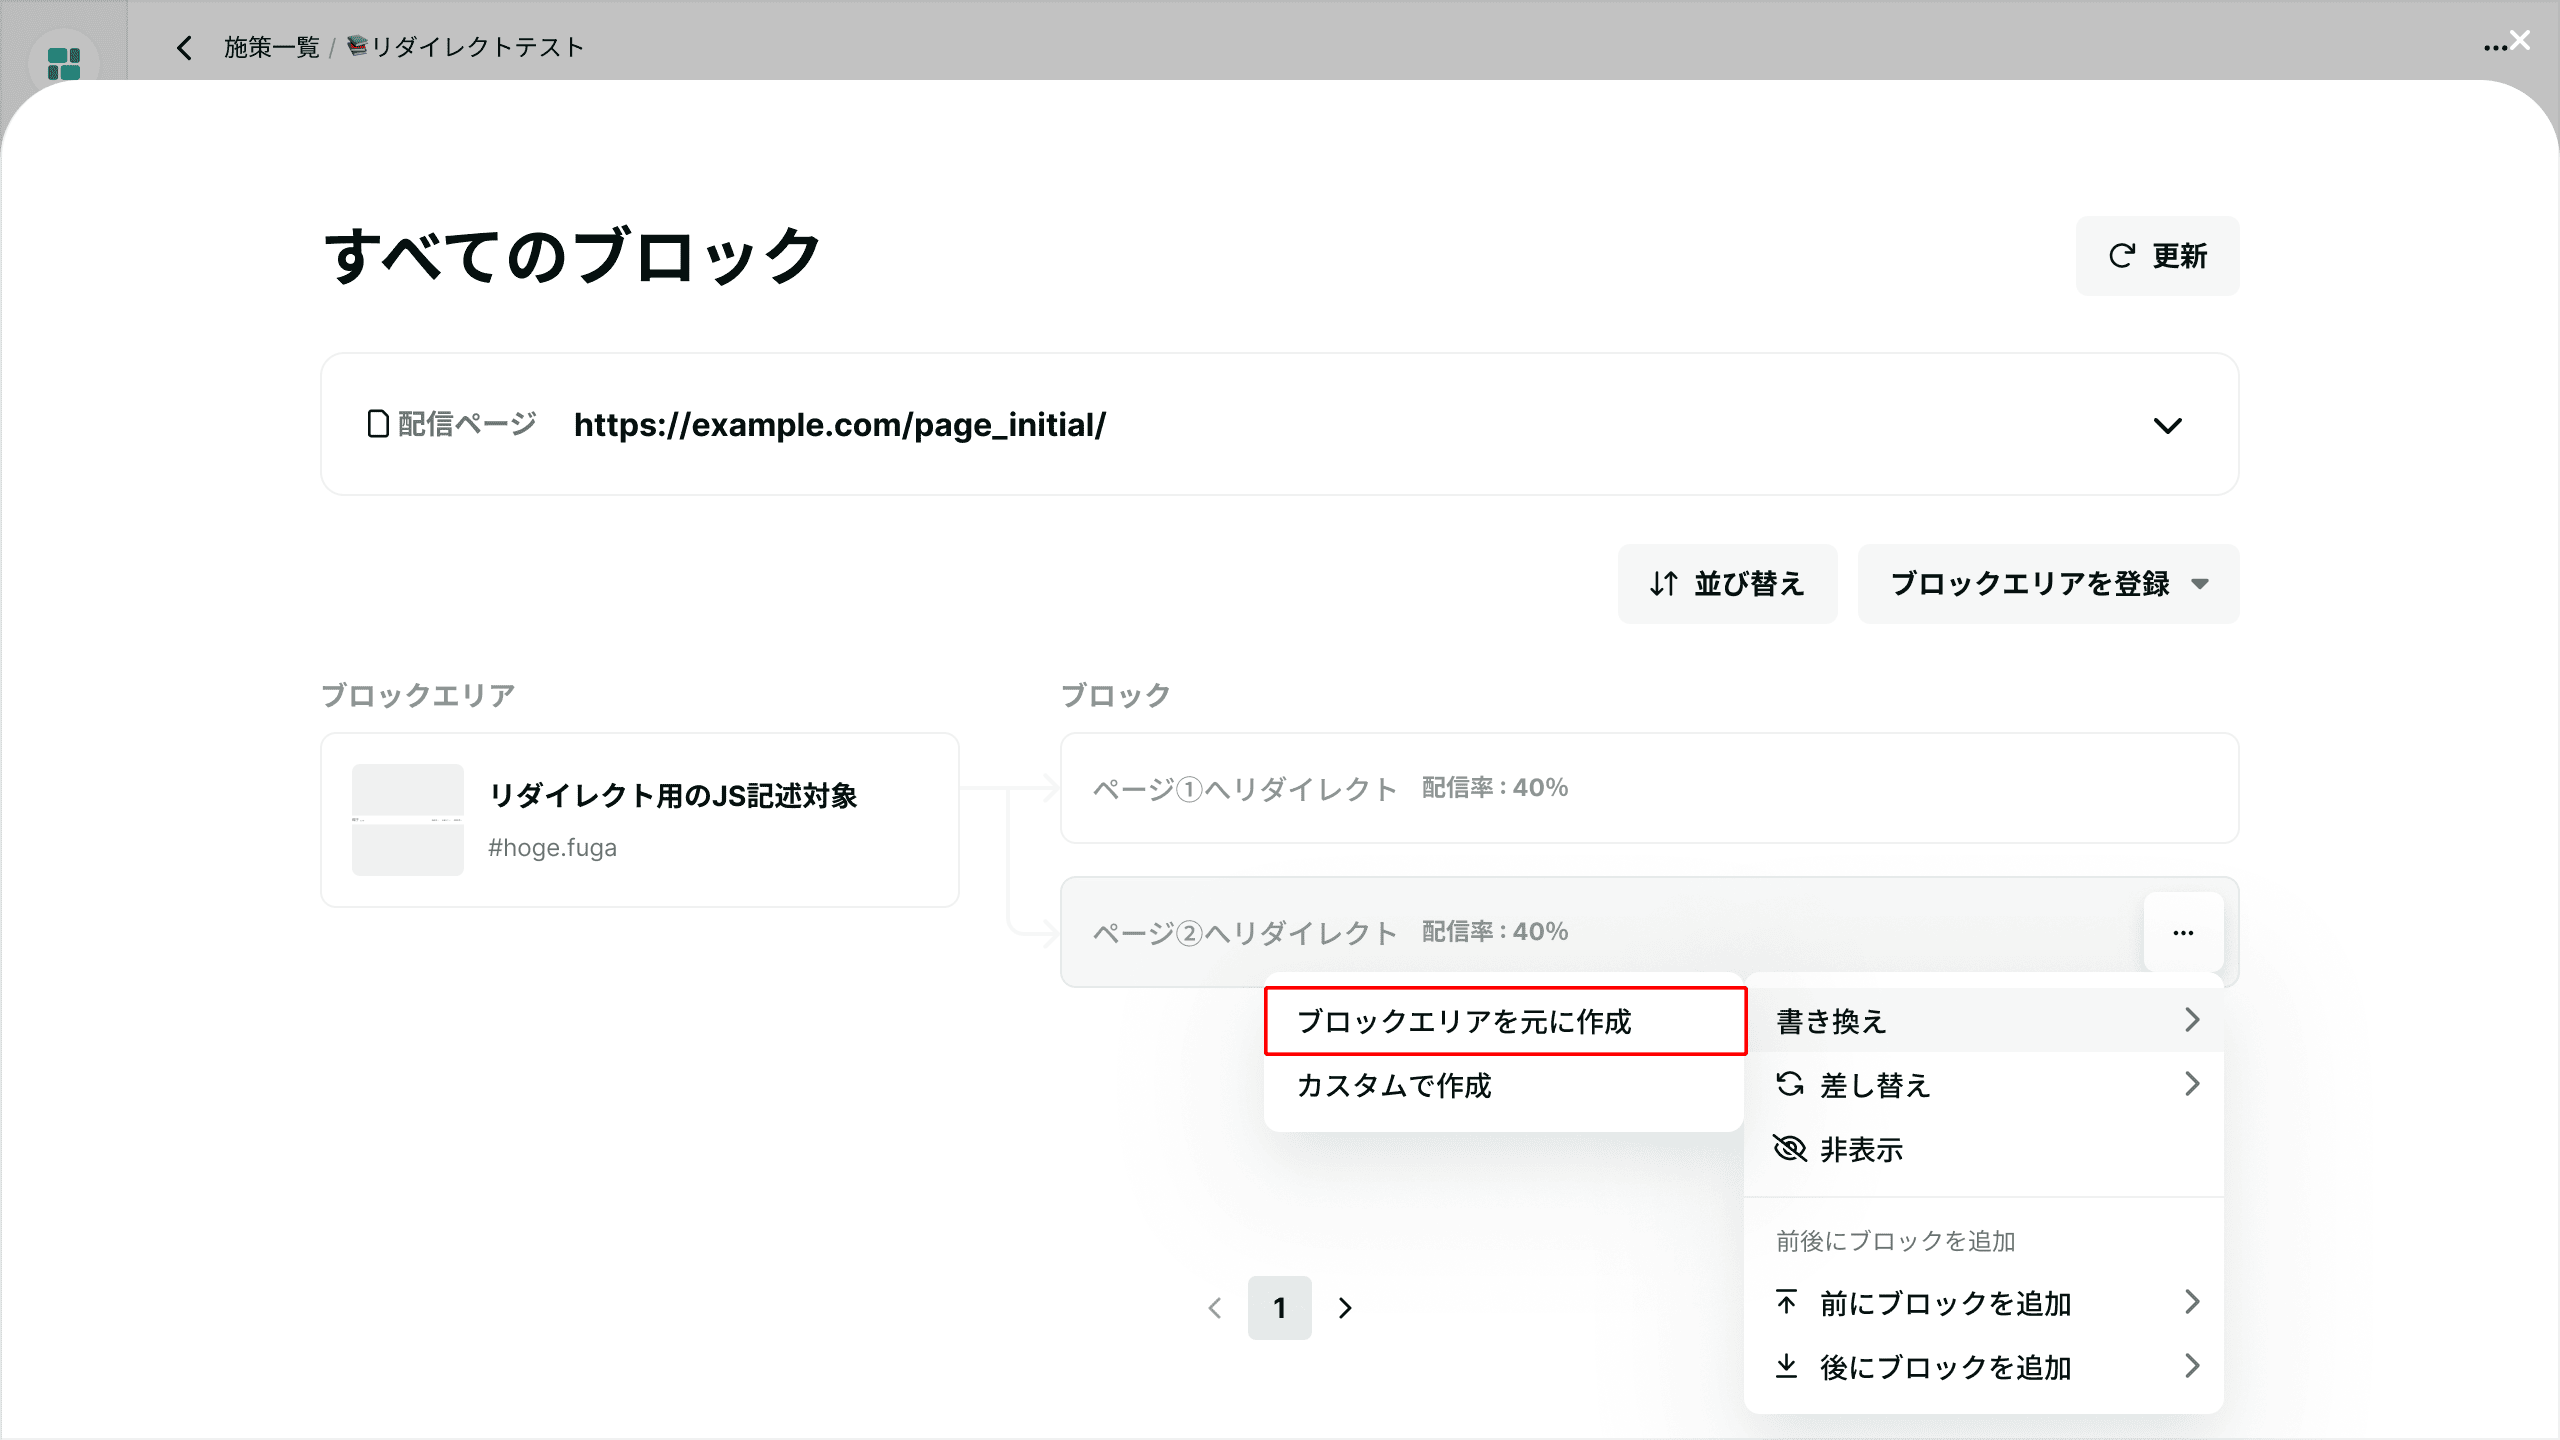The height and width of the screenshot is (1440, 2560).
Task: Expand 書き換え submenu arrow
Action: click(x=2192, y=1020)
